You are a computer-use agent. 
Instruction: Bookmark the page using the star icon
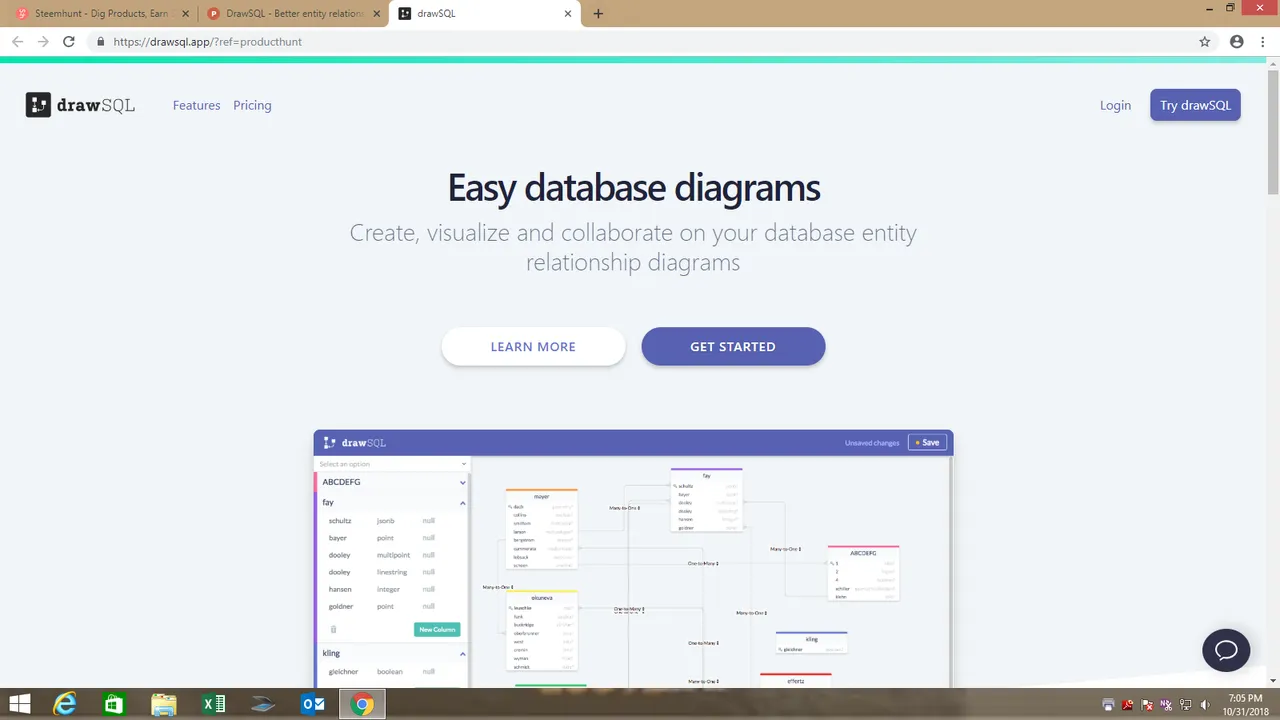pos(1205,42)
